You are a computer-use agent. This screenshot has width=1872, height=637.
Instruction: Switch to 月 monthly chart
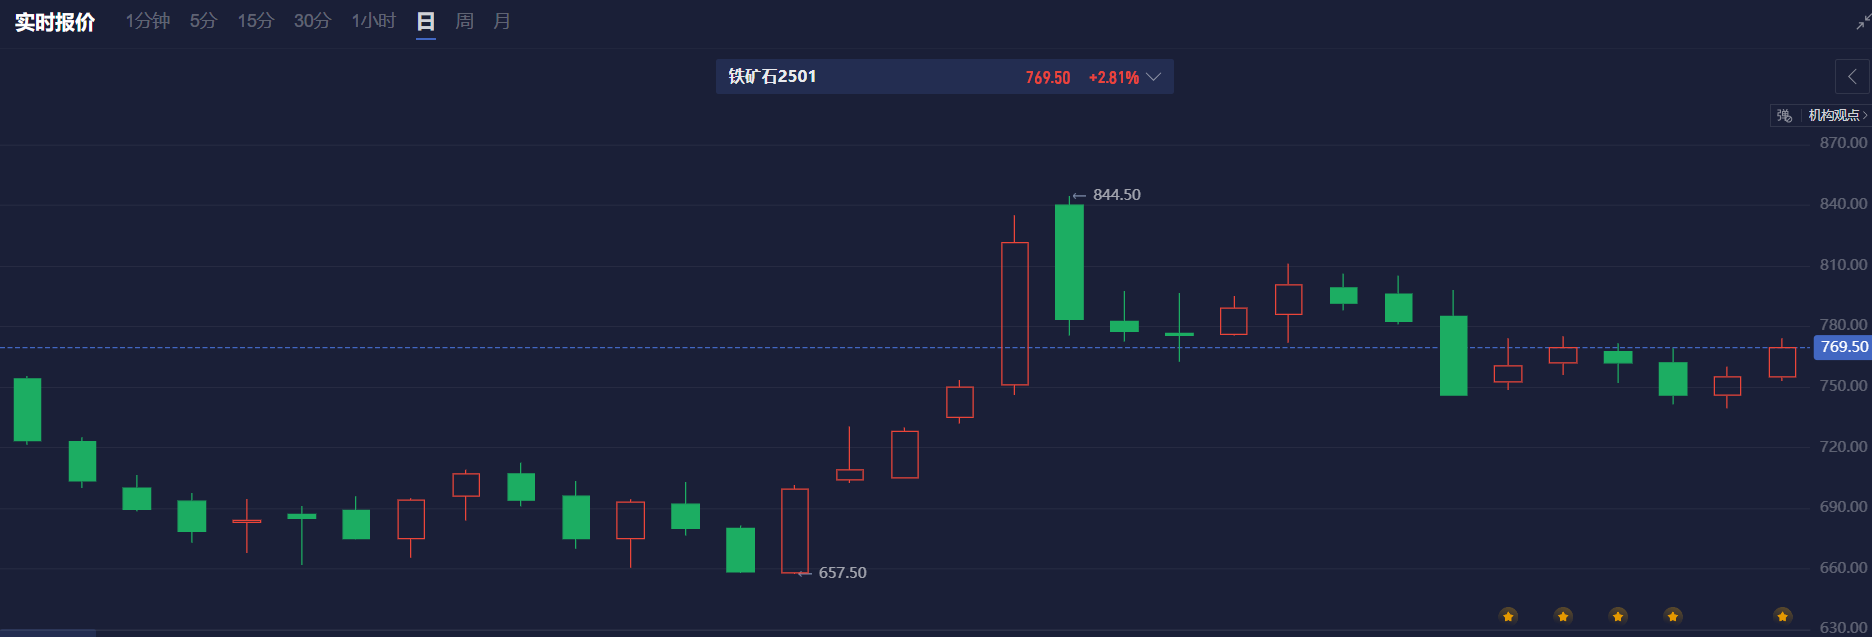click(x=502, y=21)
